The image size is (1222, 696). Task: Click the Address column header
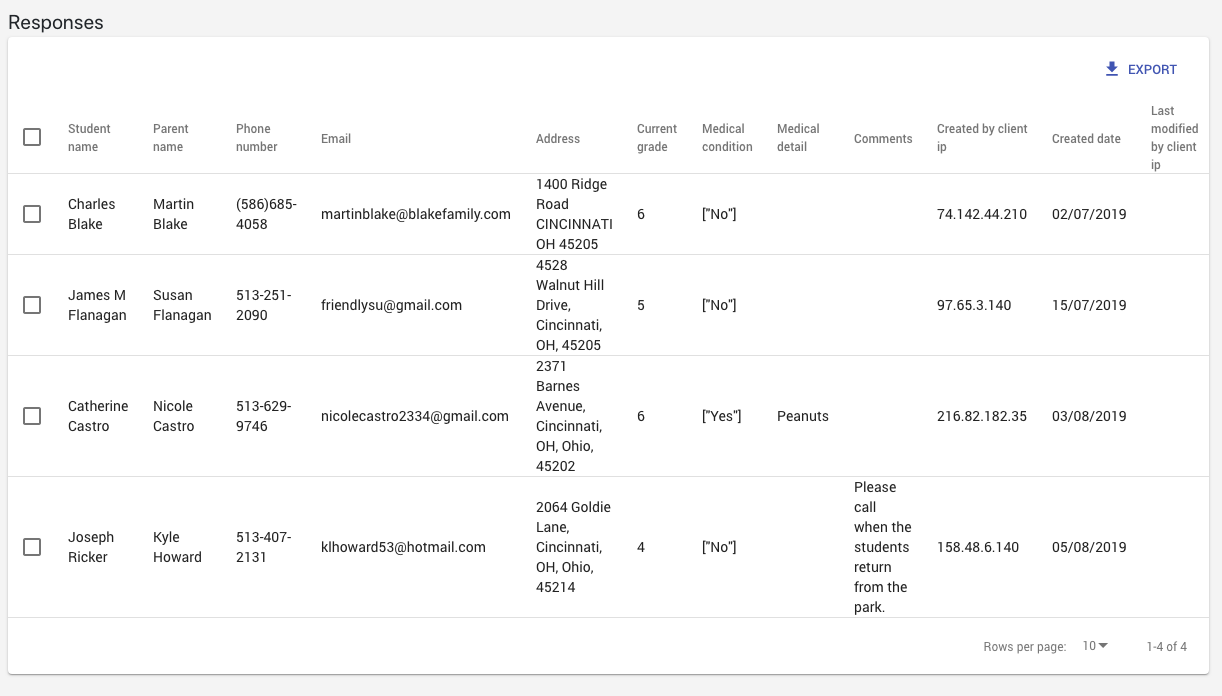point(558,139)
